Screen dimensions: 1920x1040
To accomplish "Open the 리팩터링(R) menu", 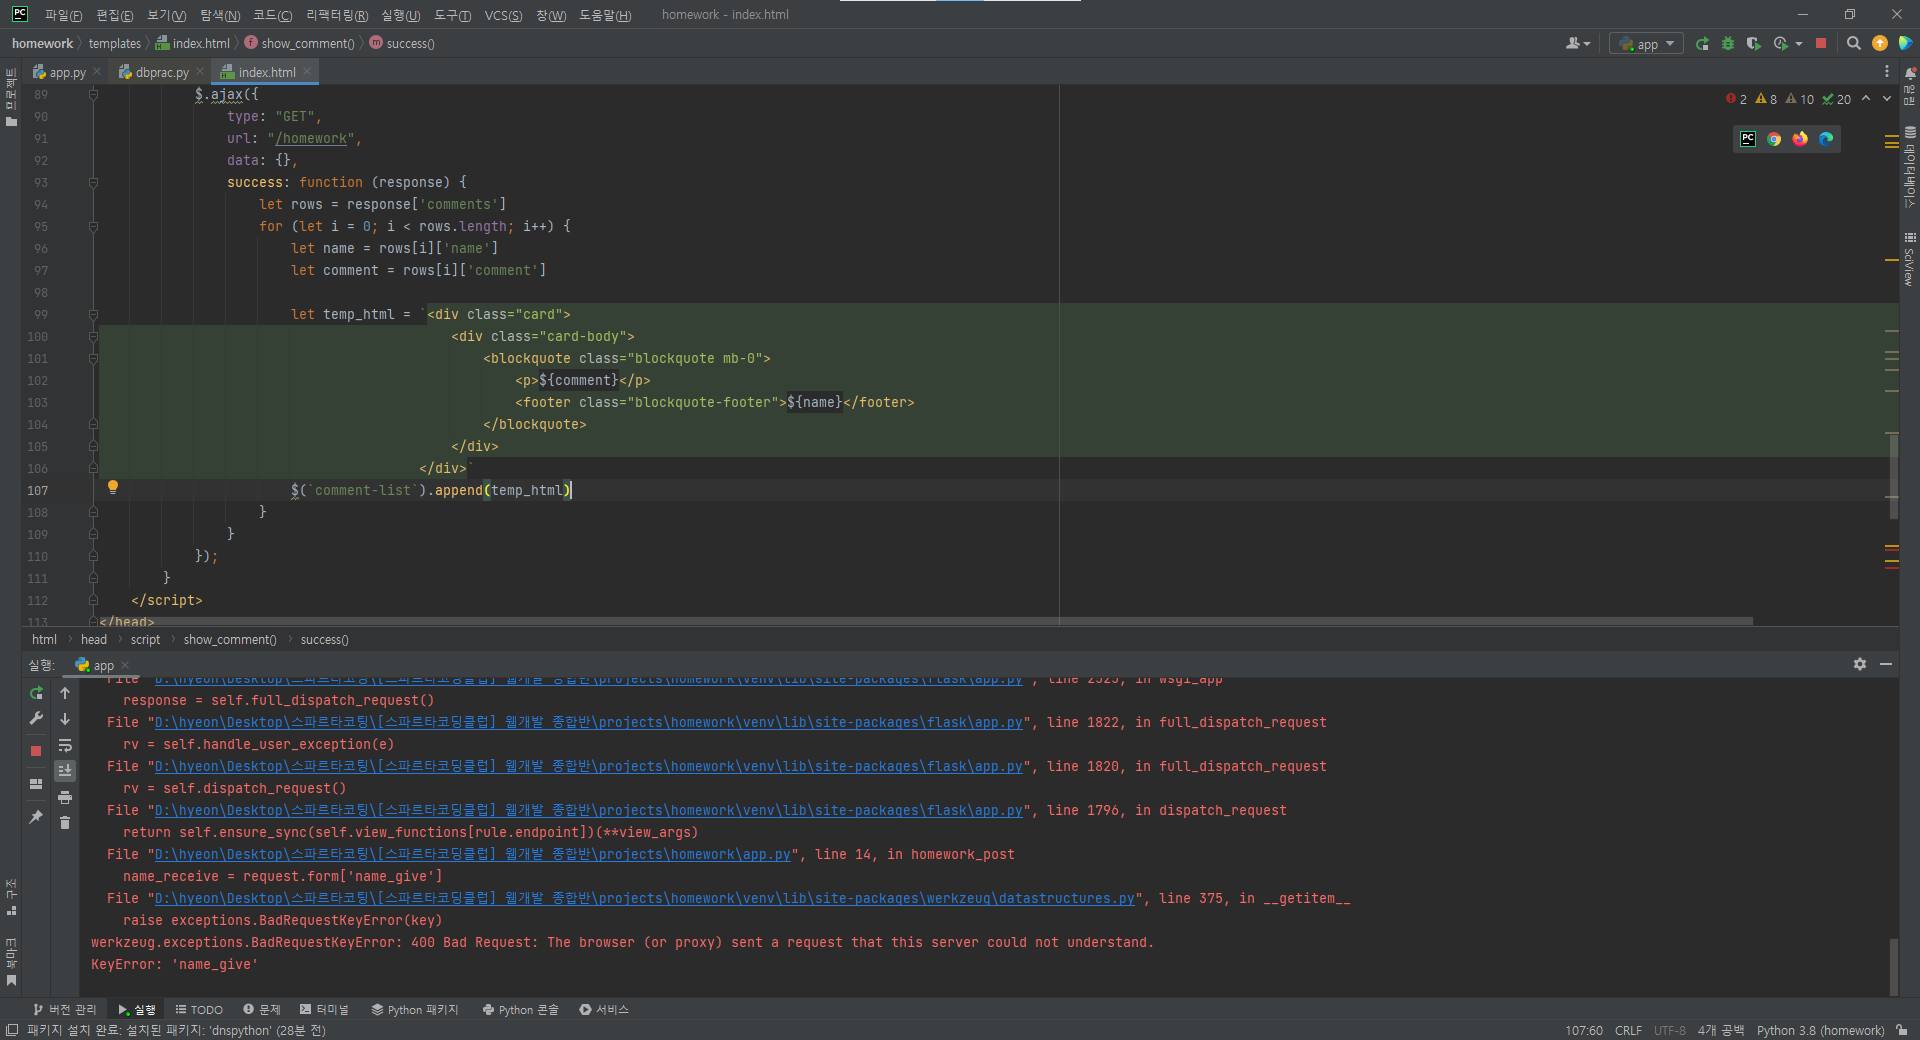I will [336, 15].
